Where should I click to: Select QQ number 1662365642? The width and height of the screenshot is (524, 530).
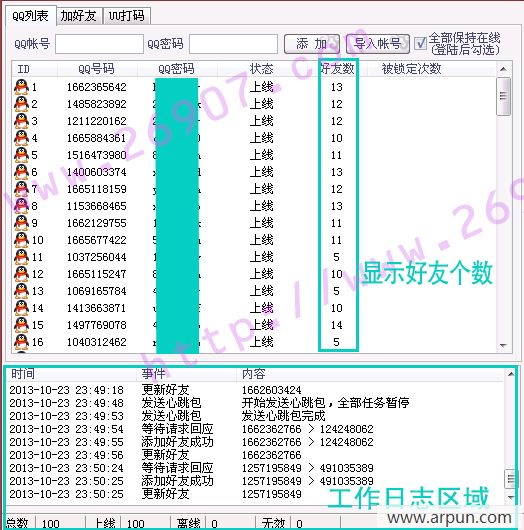tap(97, 87)
